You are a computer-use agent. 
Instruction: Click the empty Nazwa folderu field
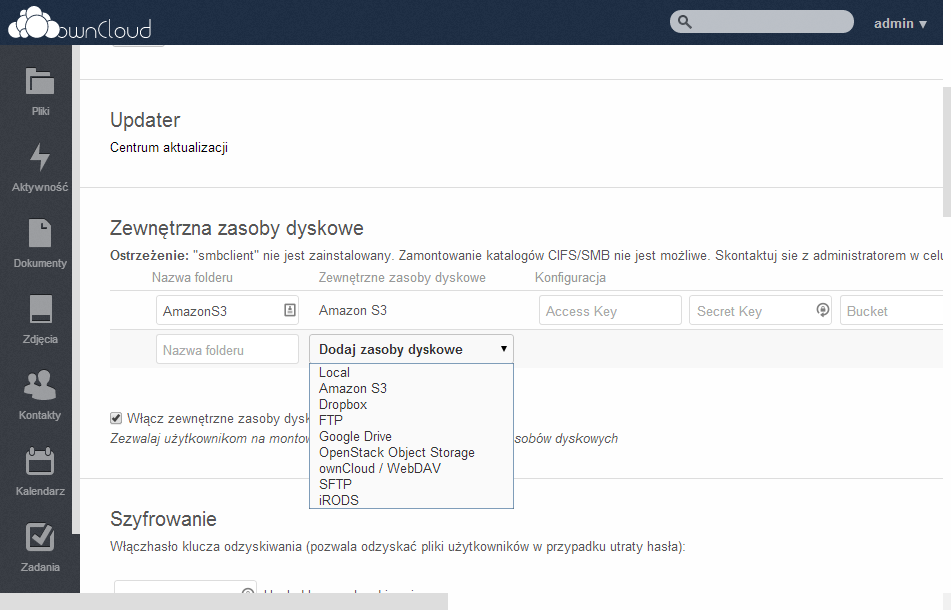pos(227,349)
